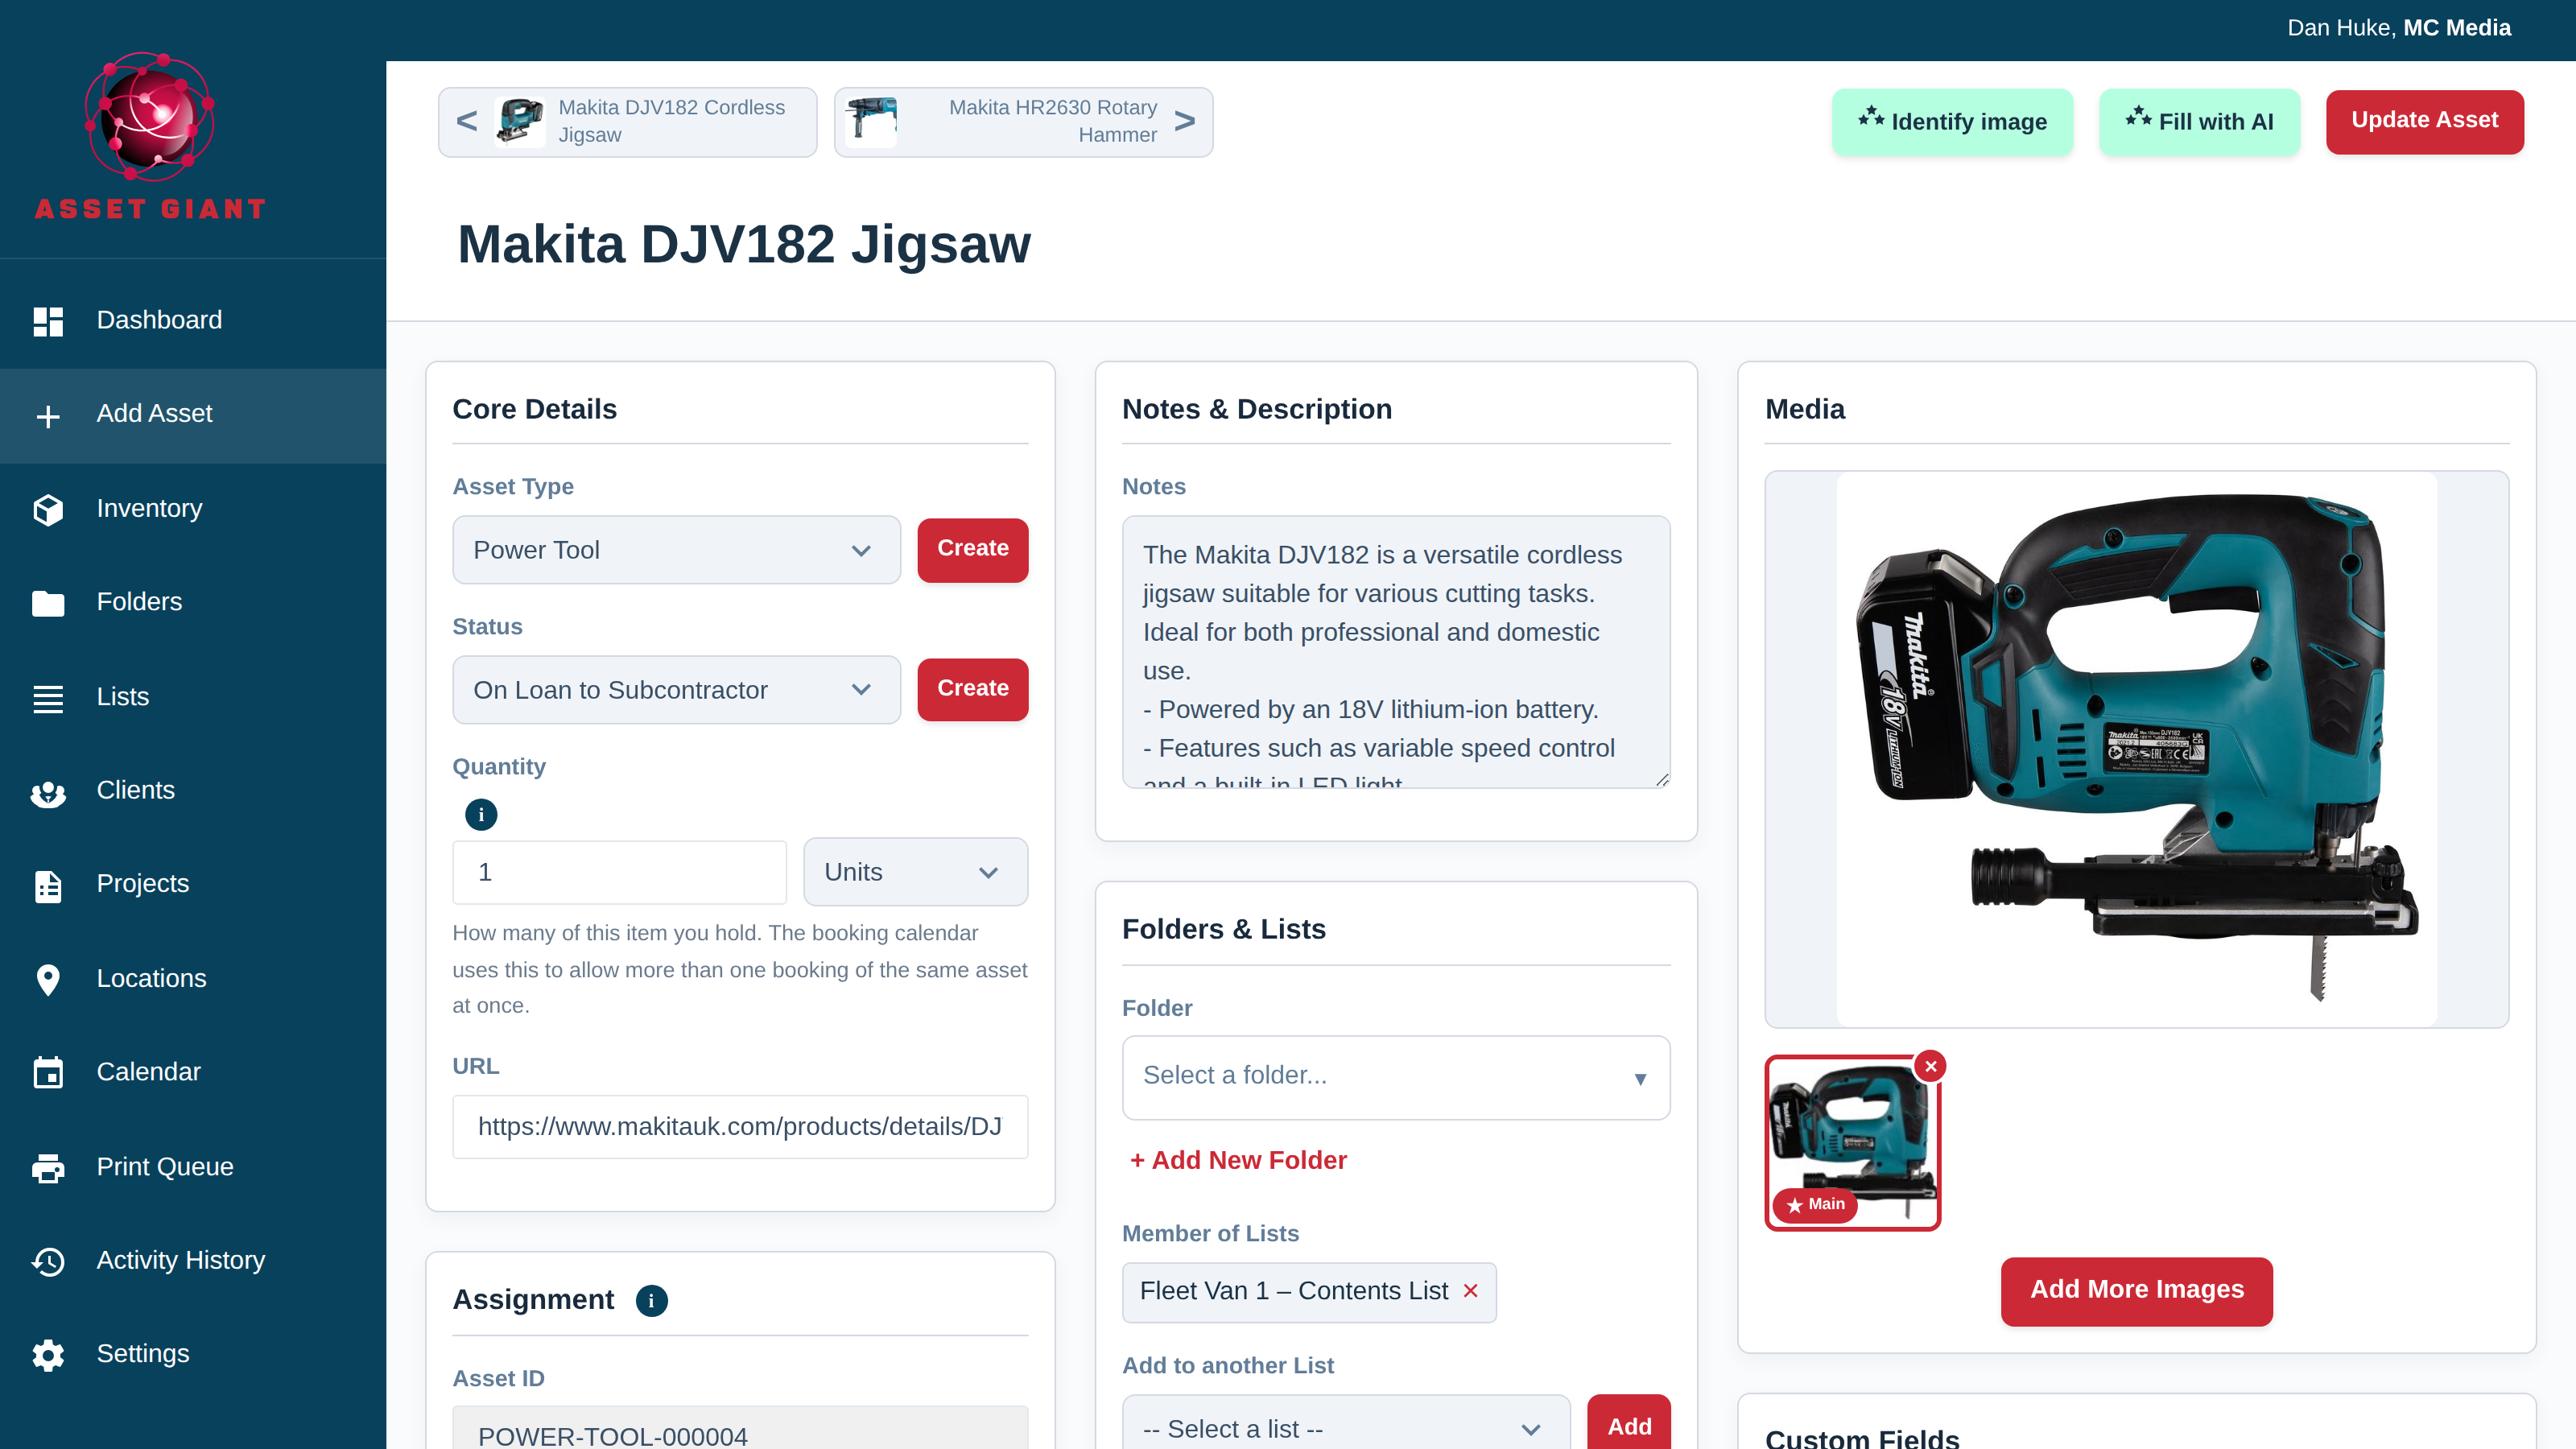Click Create next to Status
This screenshot has height=1449, width=2576.
(x=972, y=689)
